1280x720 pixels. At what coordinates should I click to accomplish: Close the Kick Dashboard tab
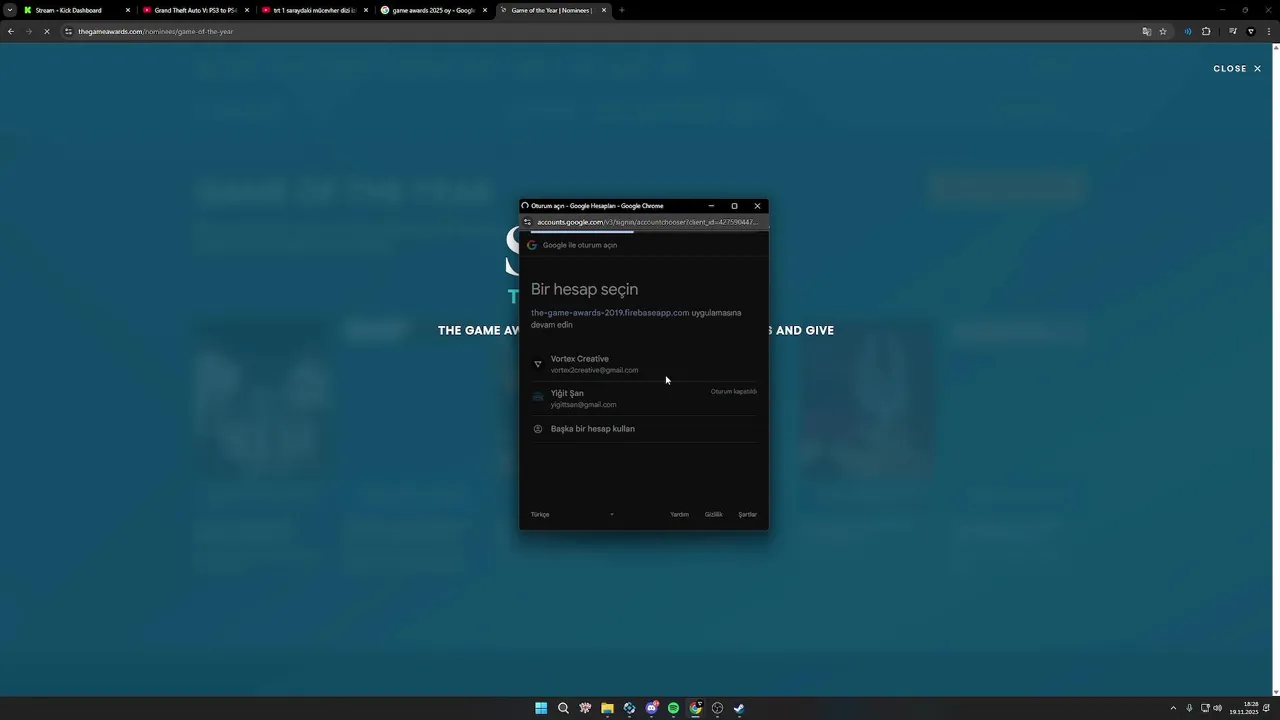[128, 10]
